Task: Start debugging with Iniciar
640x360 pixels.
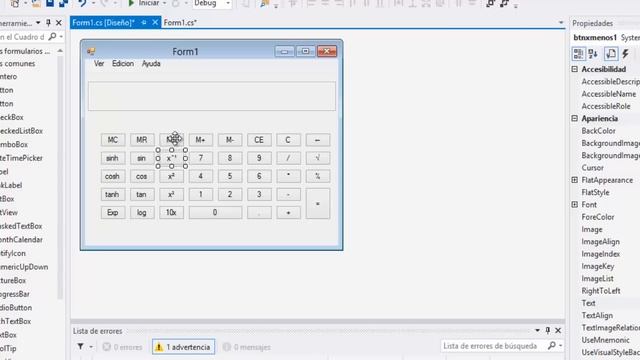Action: (143, 3)
